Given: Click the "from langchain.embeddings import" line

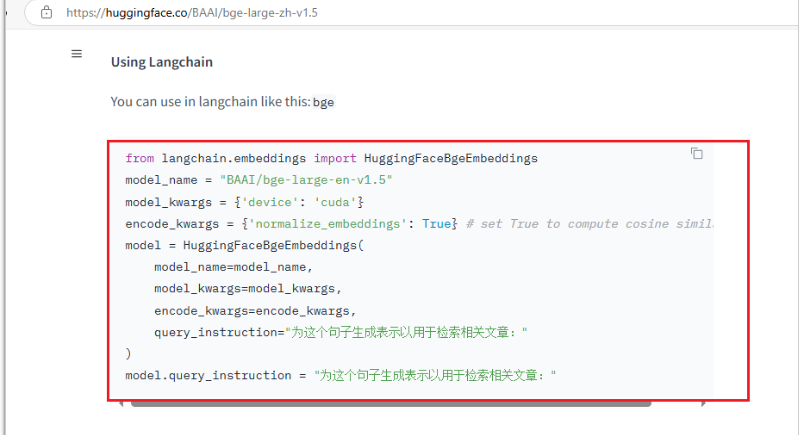Looking at the screenshot, I should (331, 158).
